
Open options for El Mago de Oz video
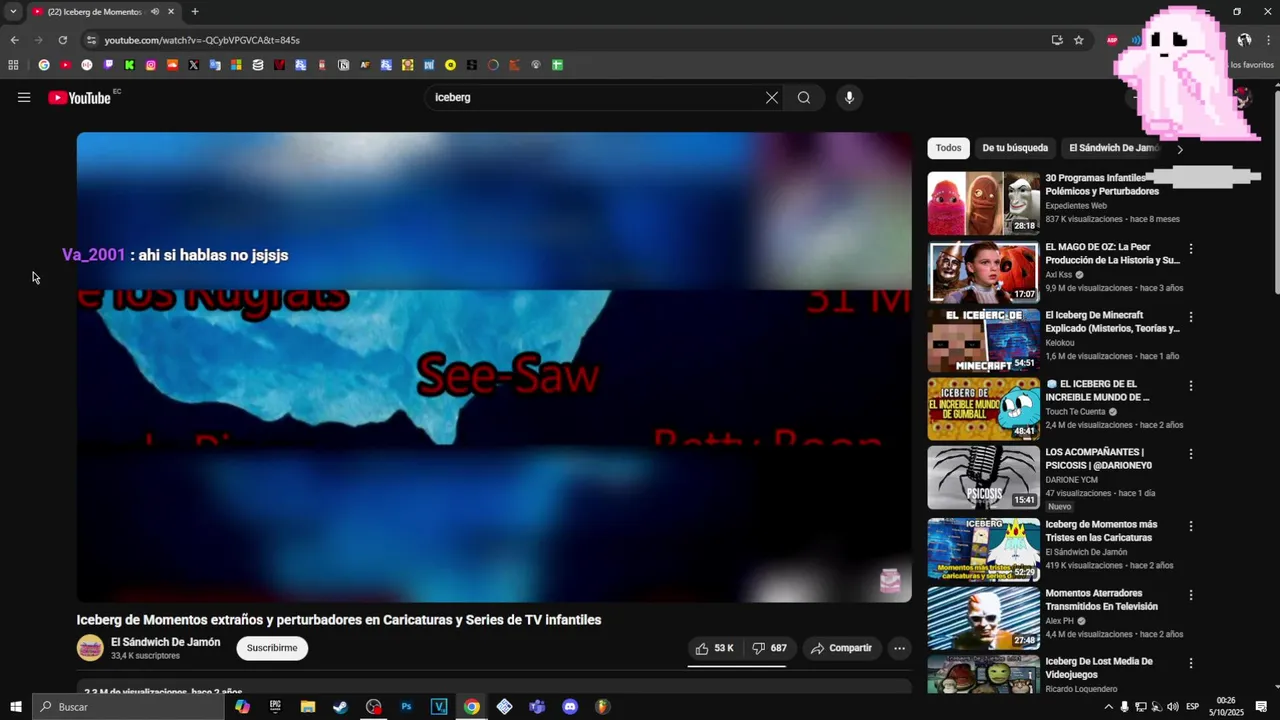click(x=1190, y=248)
